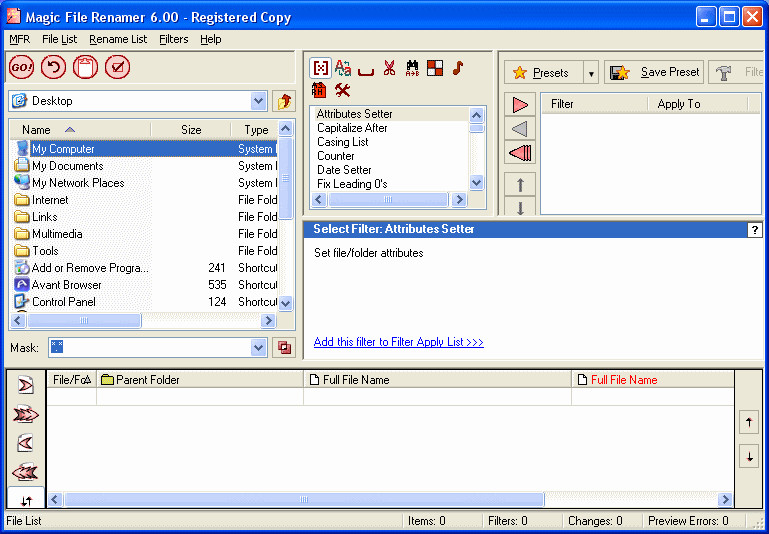Move rename list item up arrow
Viewport: 769px width, 534px height.
coord(749,422)
